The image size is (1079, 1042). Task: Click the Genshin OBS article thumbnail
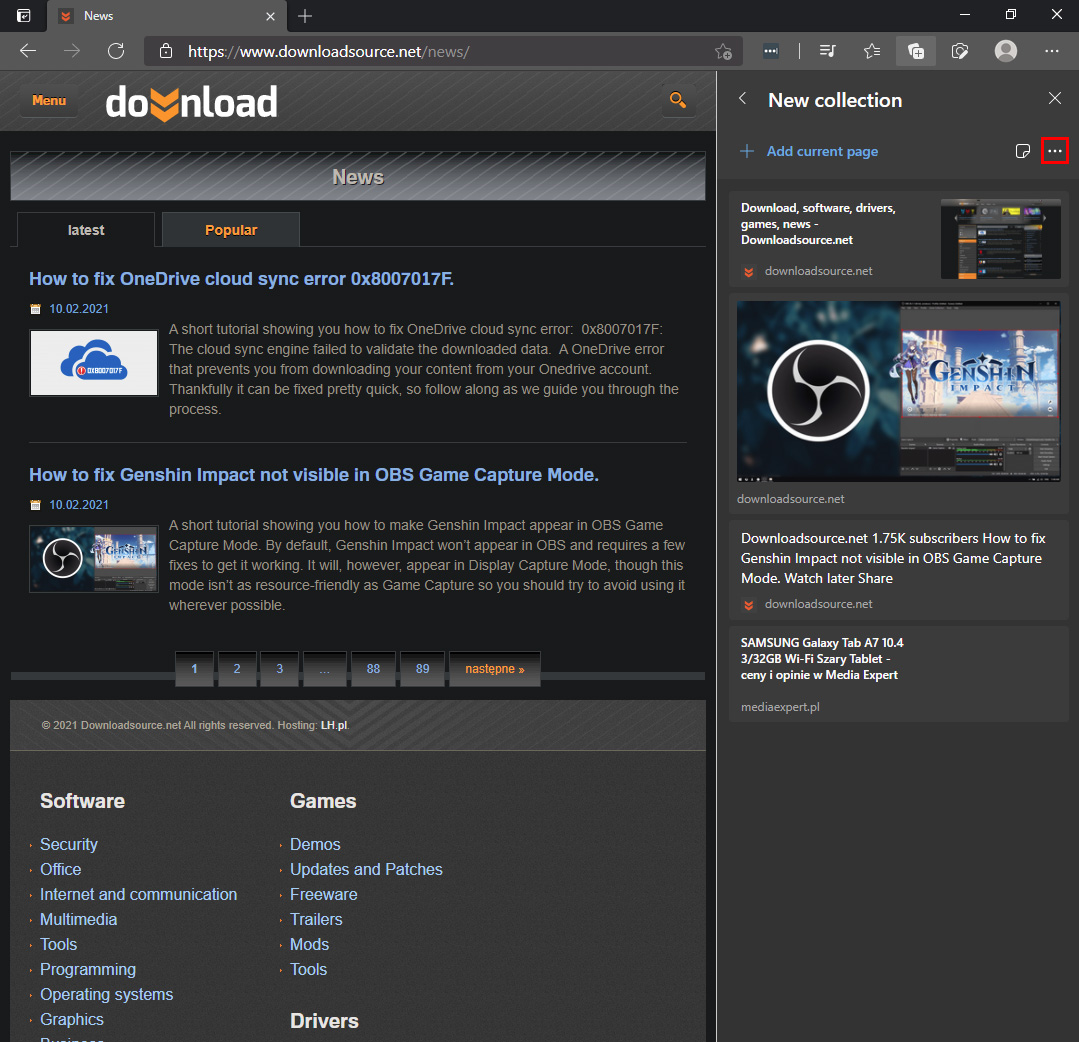94,559
